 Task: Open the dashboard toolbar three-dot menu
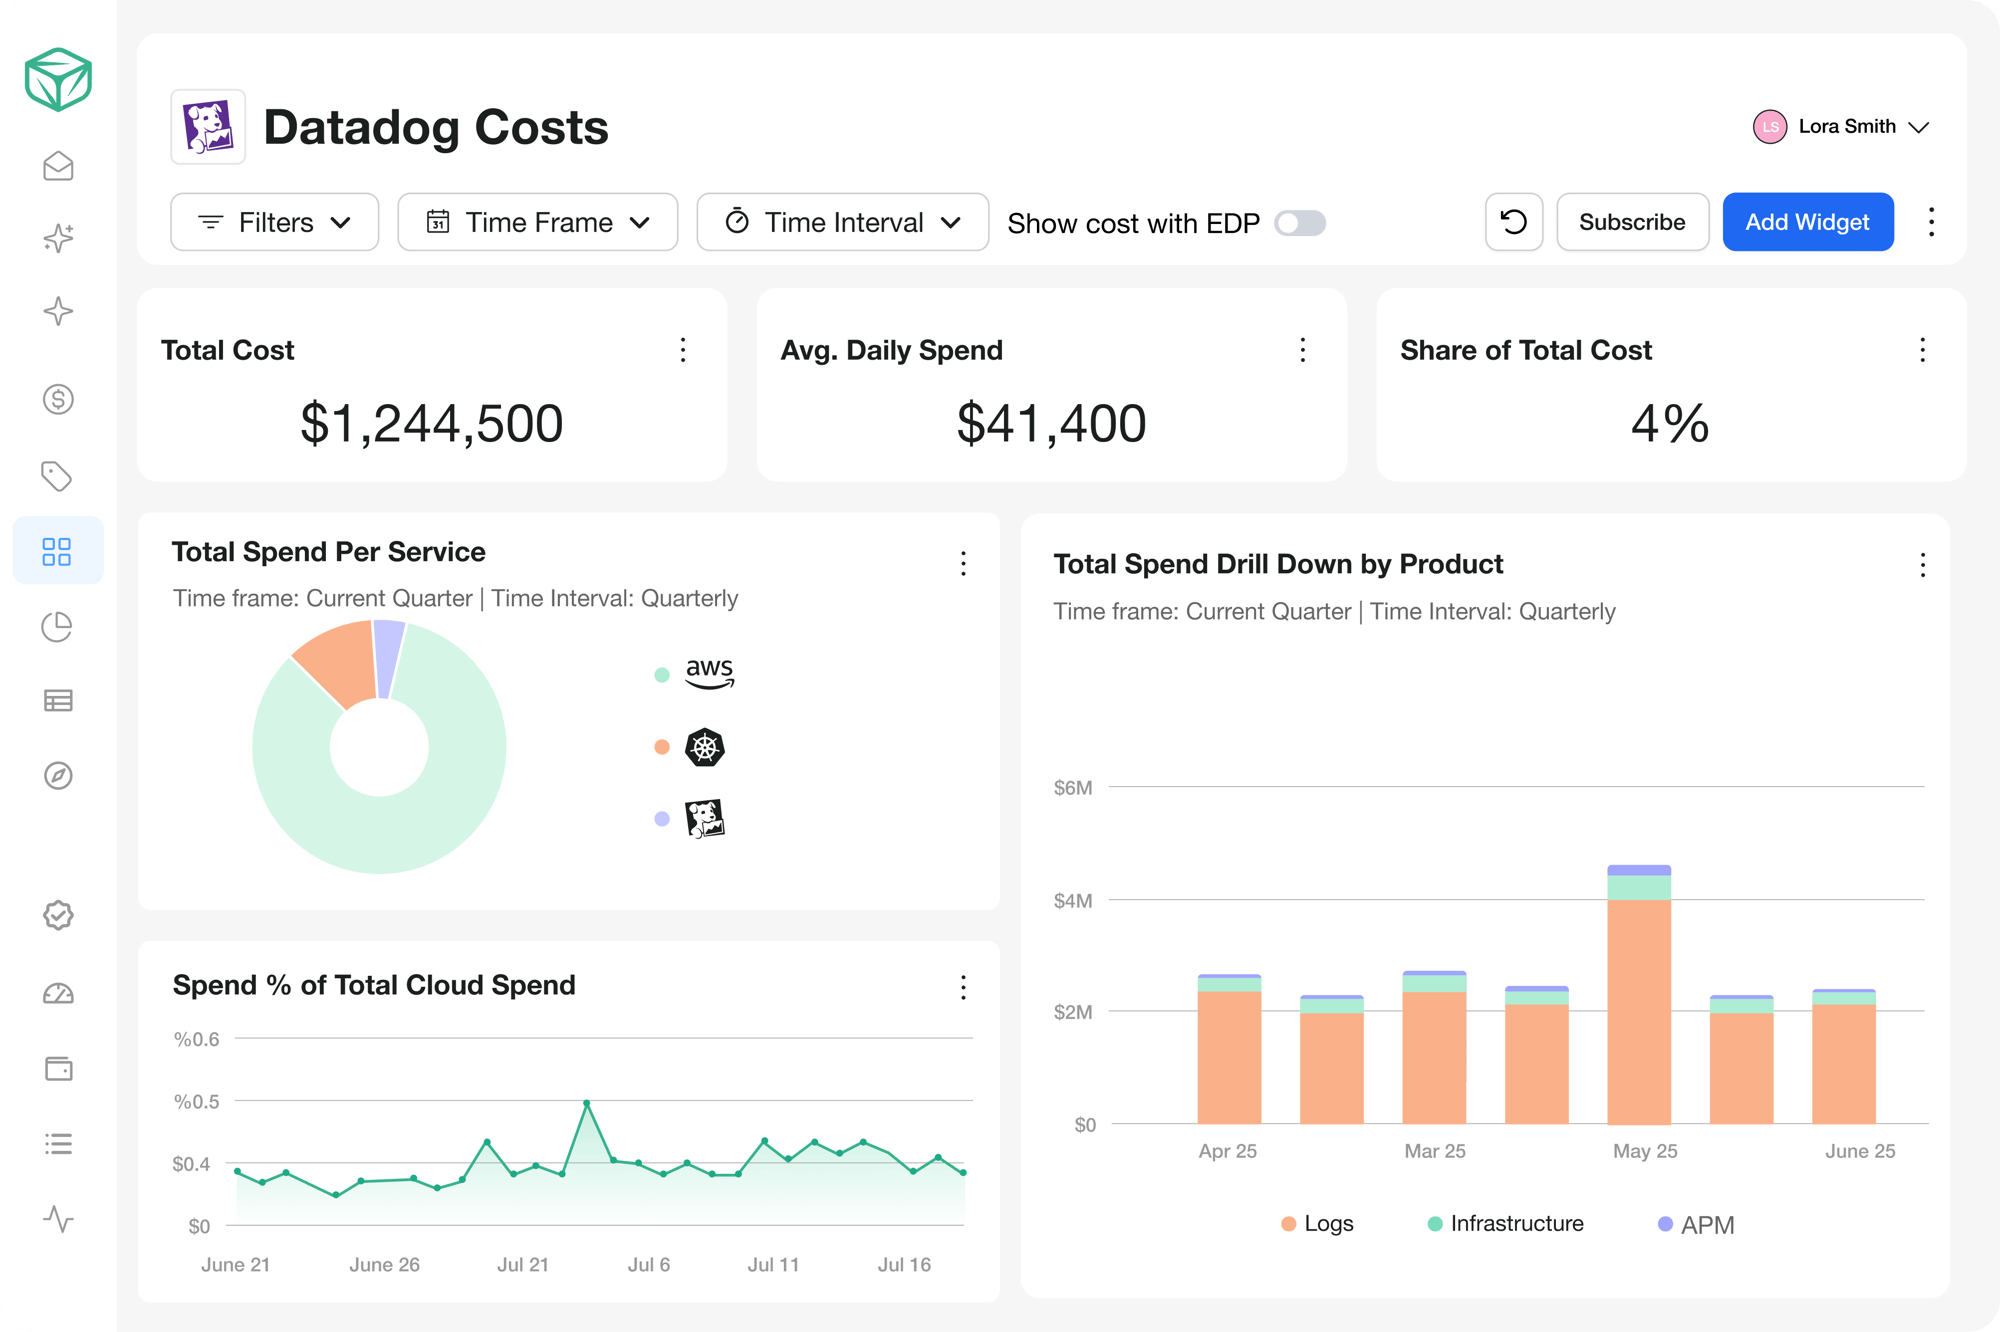pyautogui.click(x=1931, y=222)
